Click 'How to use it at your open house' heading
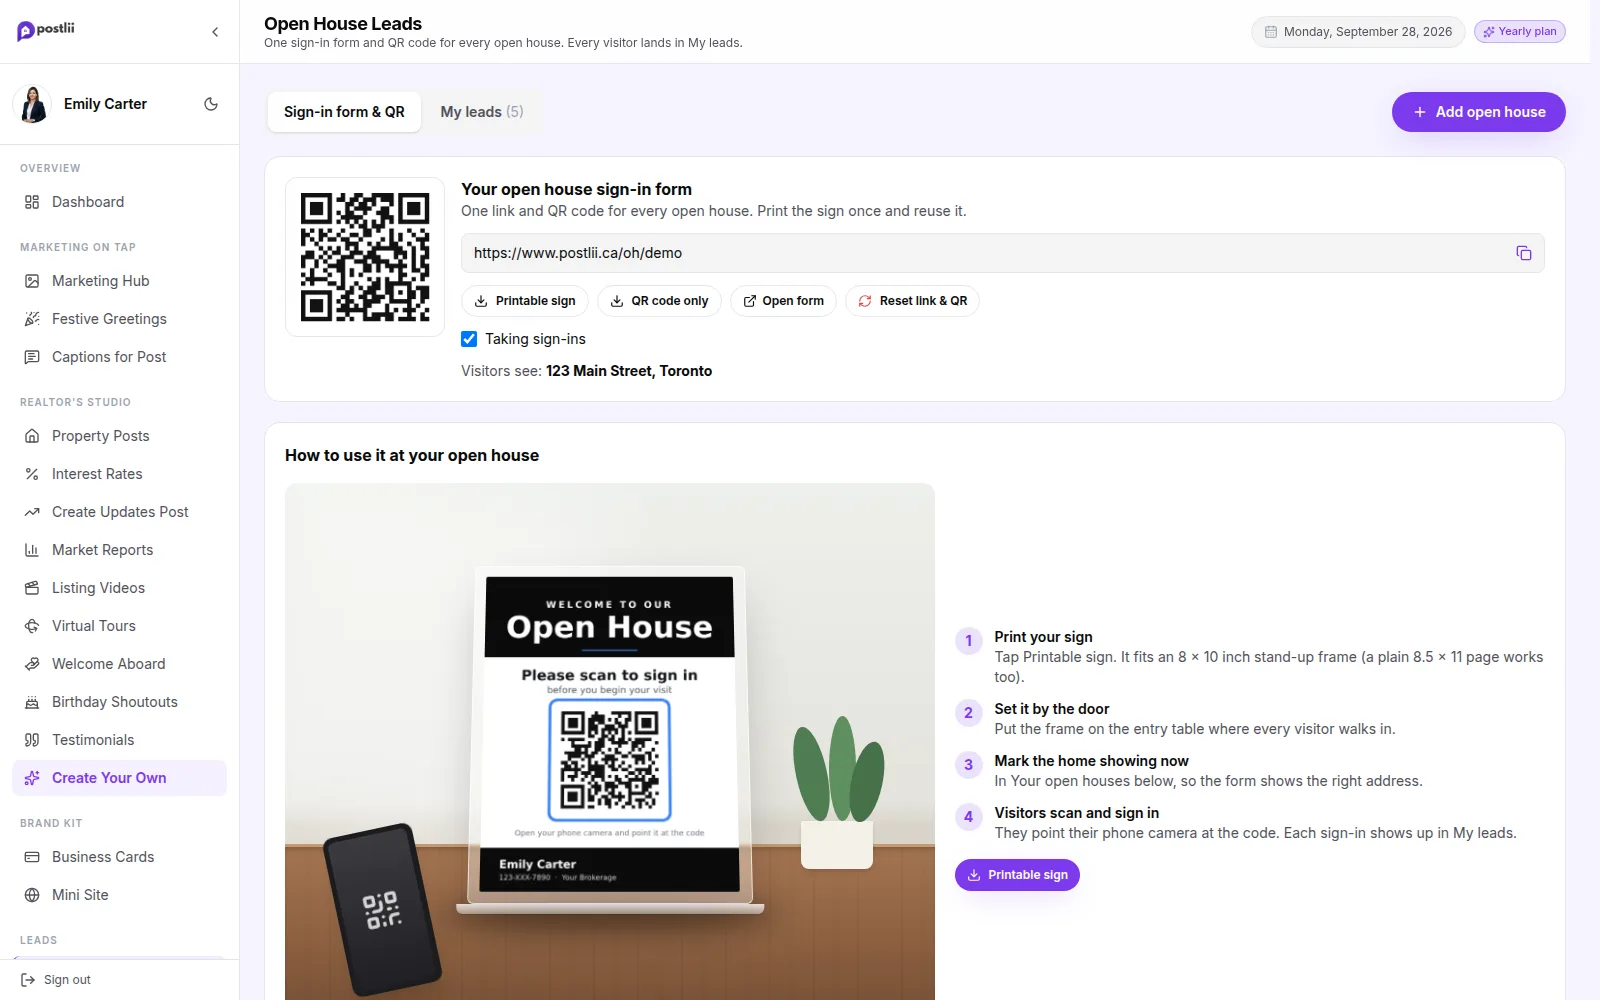The height and width of the screenshot is (1000, 1600). pyautogui.click(x=412, y=456)
